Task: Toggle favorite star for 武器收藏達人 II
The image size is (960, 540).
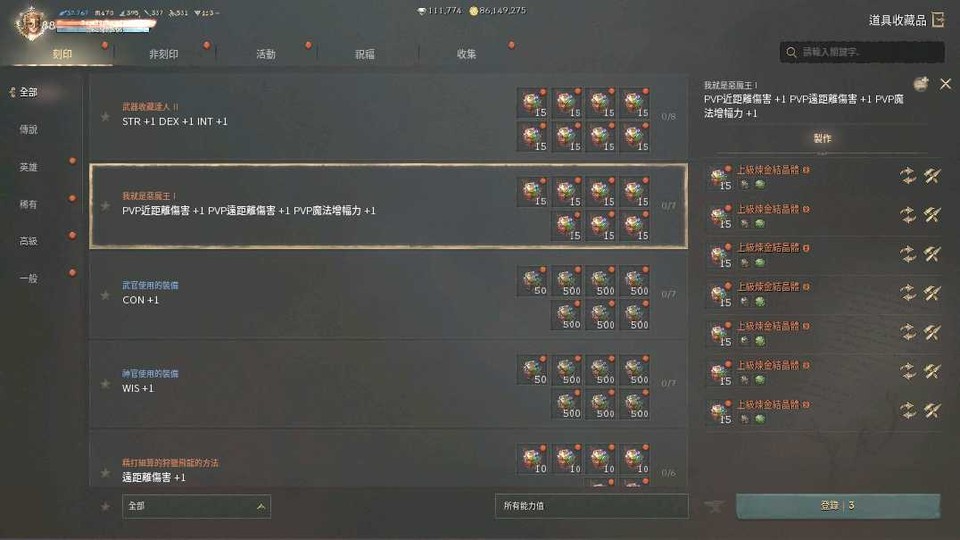Action: coord(105,116)
